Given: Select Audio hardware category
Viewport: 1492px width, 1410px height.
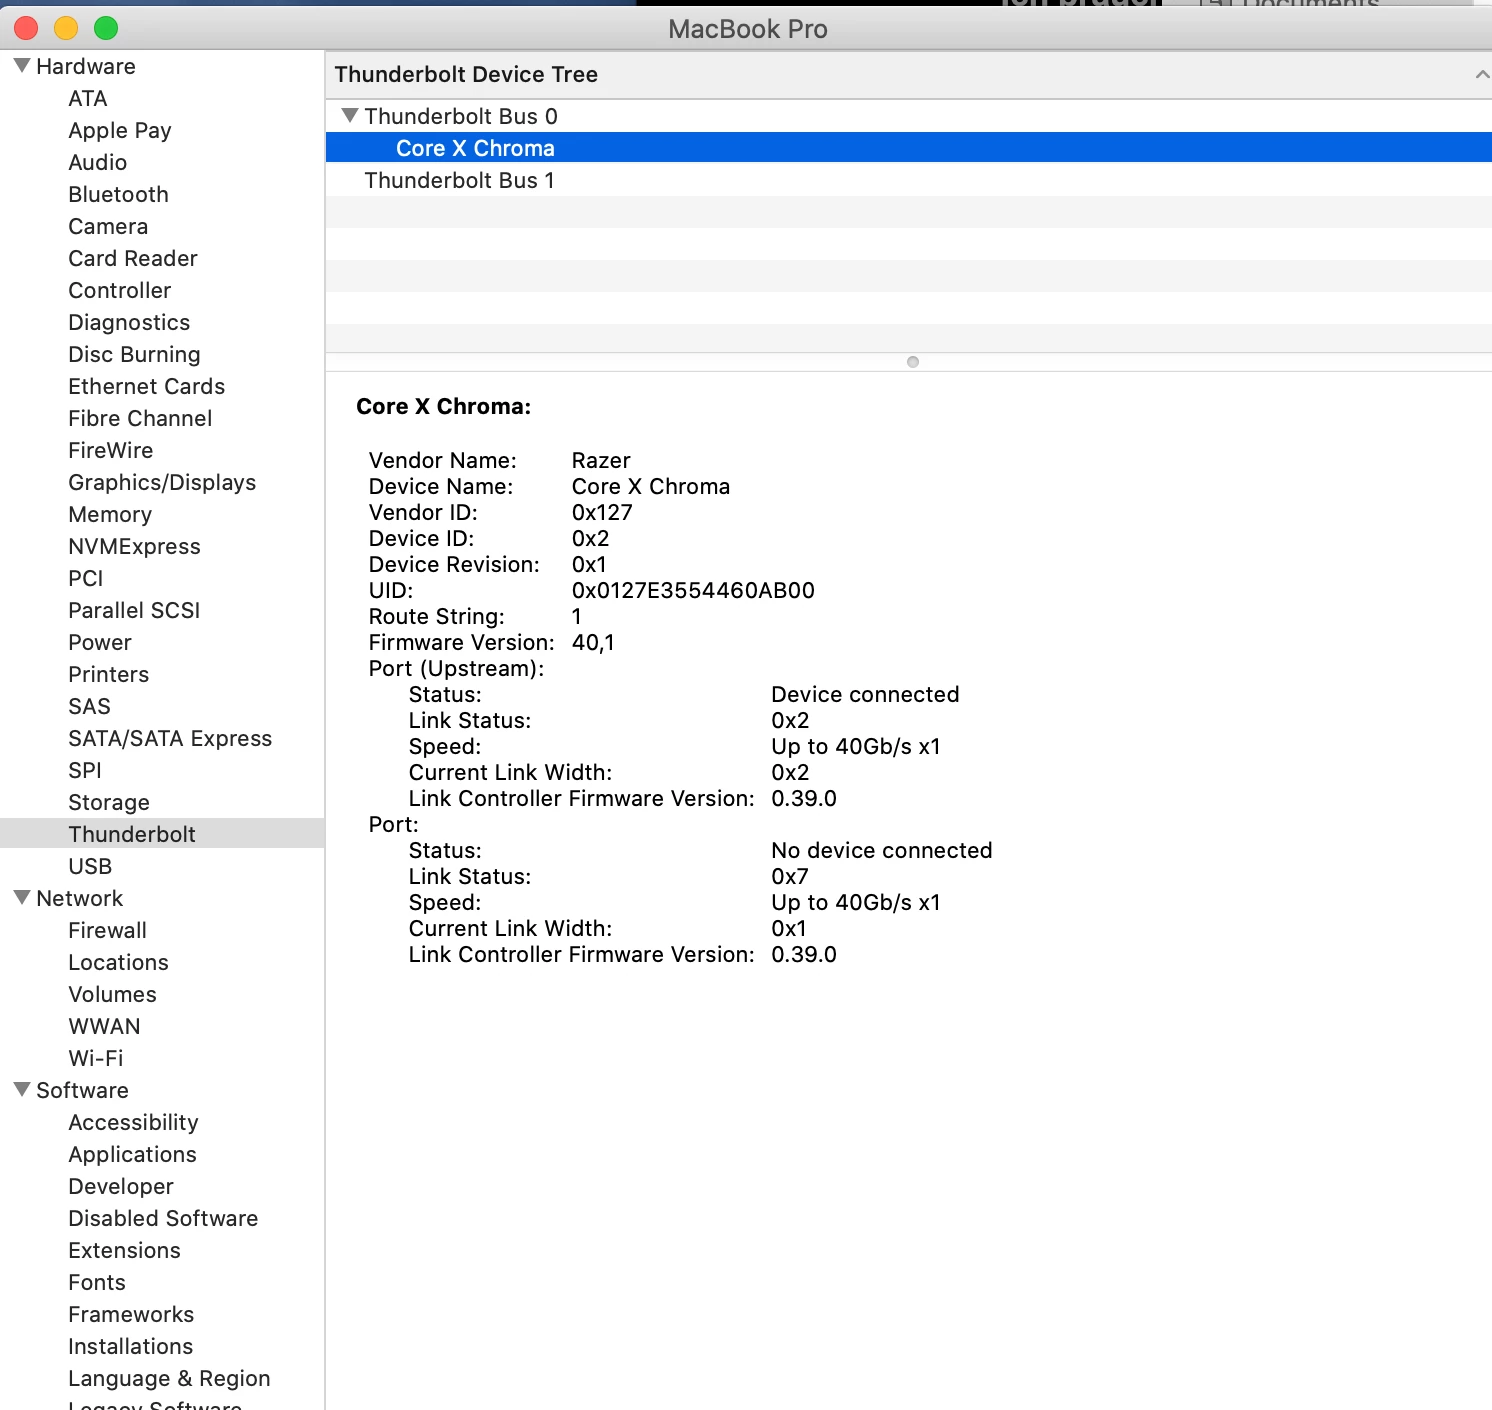Looking at the screenshot, I should pos(98,162).
